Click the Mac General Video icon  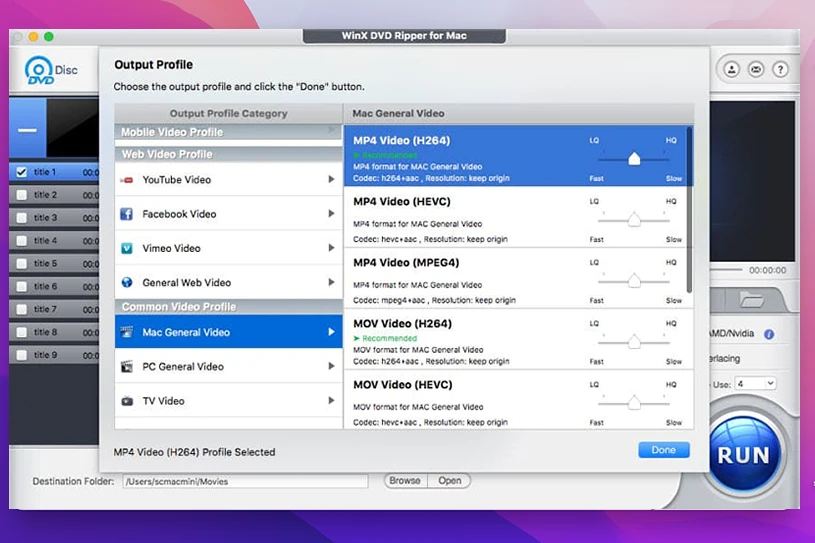[126, 332]
